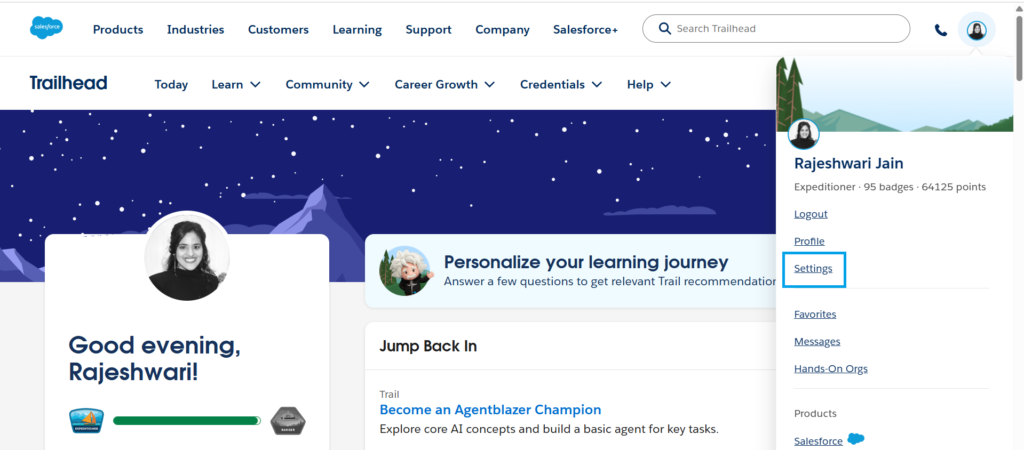Open the Help dropdown menu

coord(648,84)
